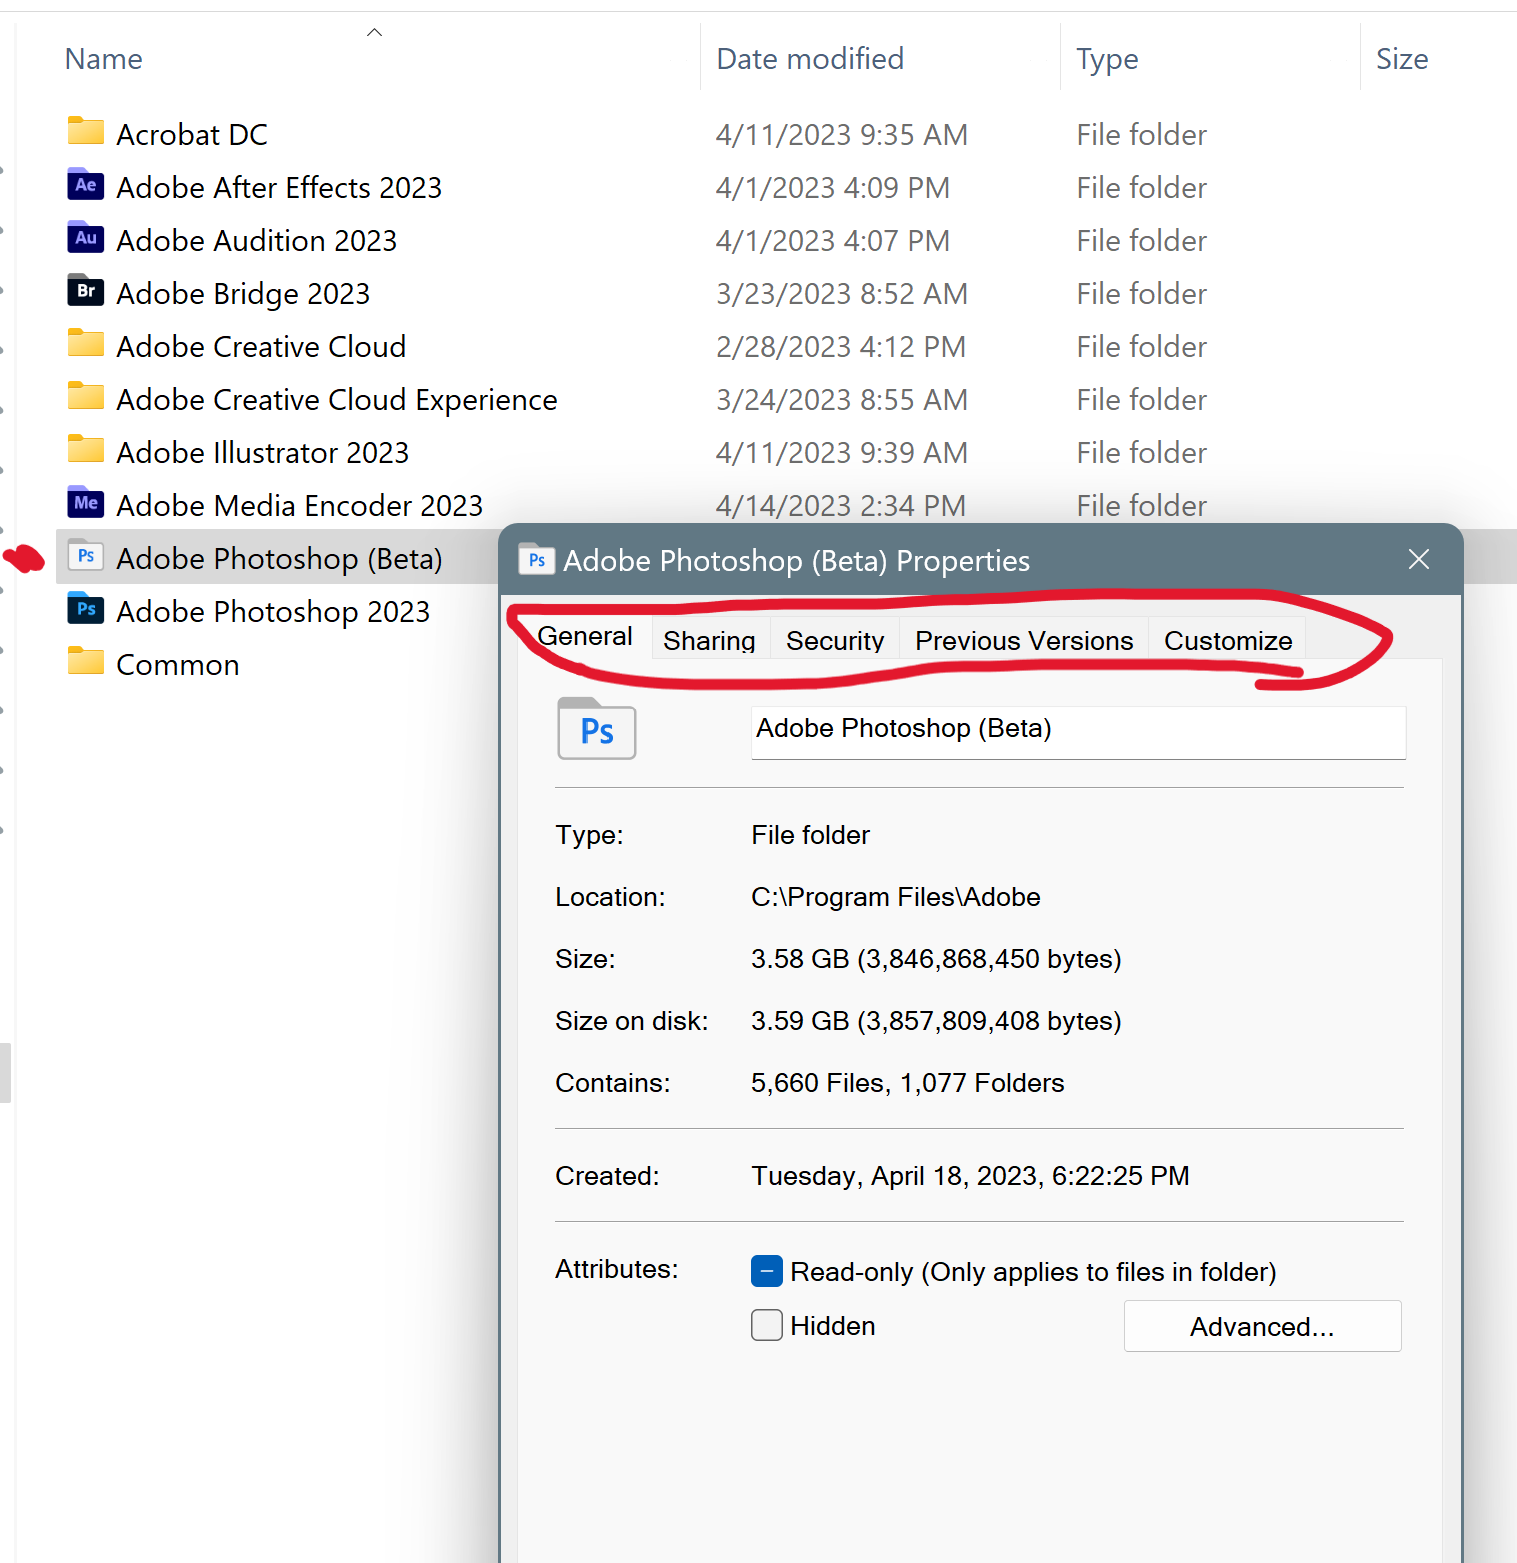The image size is (1517, 1563).
Task: Click date 4/11/2023 9:39 AM
Action: (842, 452)
